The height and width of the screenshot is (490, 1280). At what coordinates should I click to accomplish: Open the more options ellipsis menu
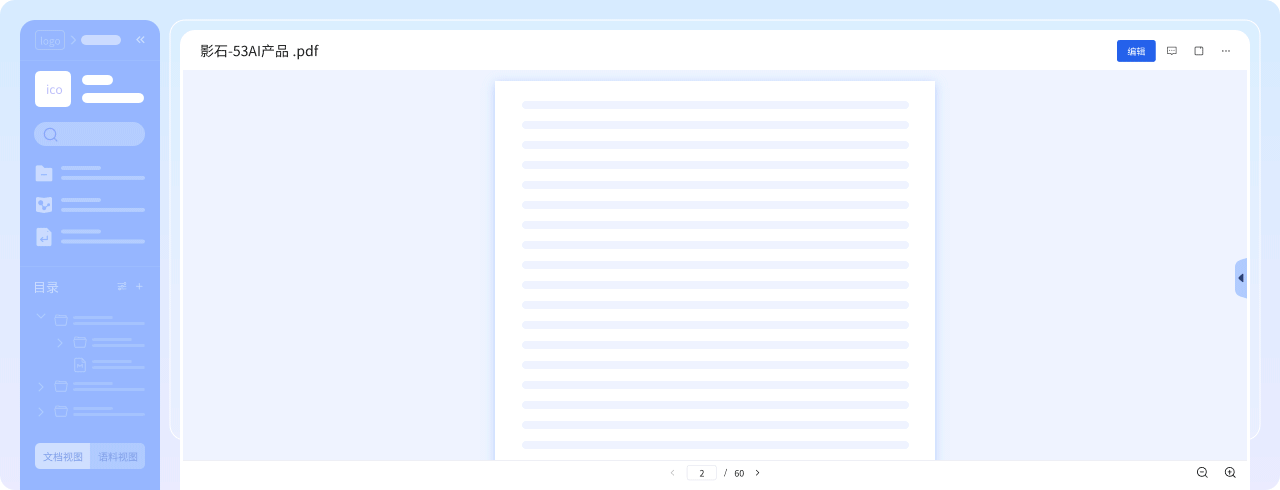[x=1226, y=51]
